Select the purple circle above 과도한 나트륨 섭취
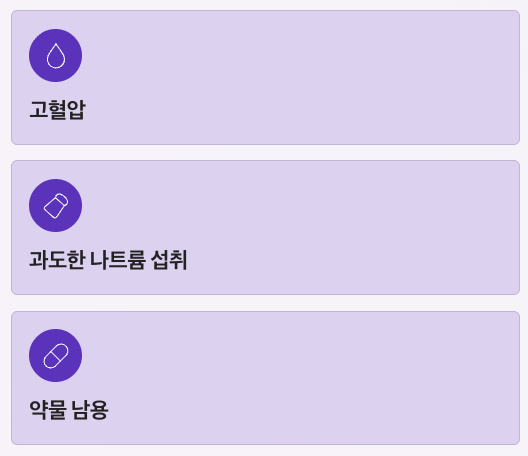Image resolution: width=528 pixels, height=456 pixels. click(x=56, y=205)
